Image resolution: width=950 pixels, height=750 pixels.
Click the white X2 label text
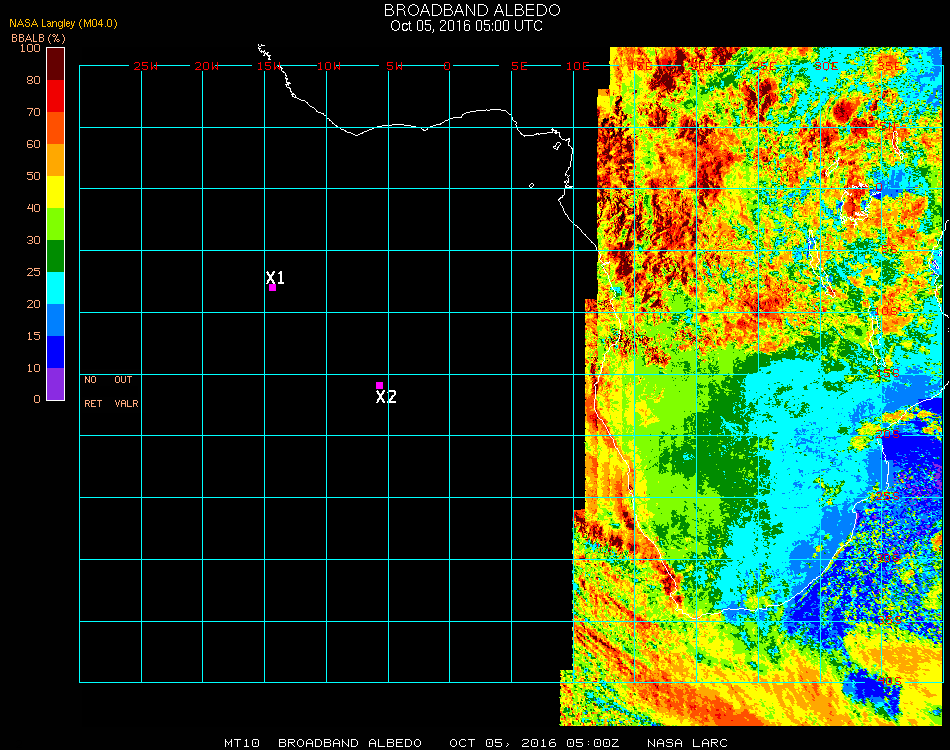pyautogui.click(x=386, y=397)
